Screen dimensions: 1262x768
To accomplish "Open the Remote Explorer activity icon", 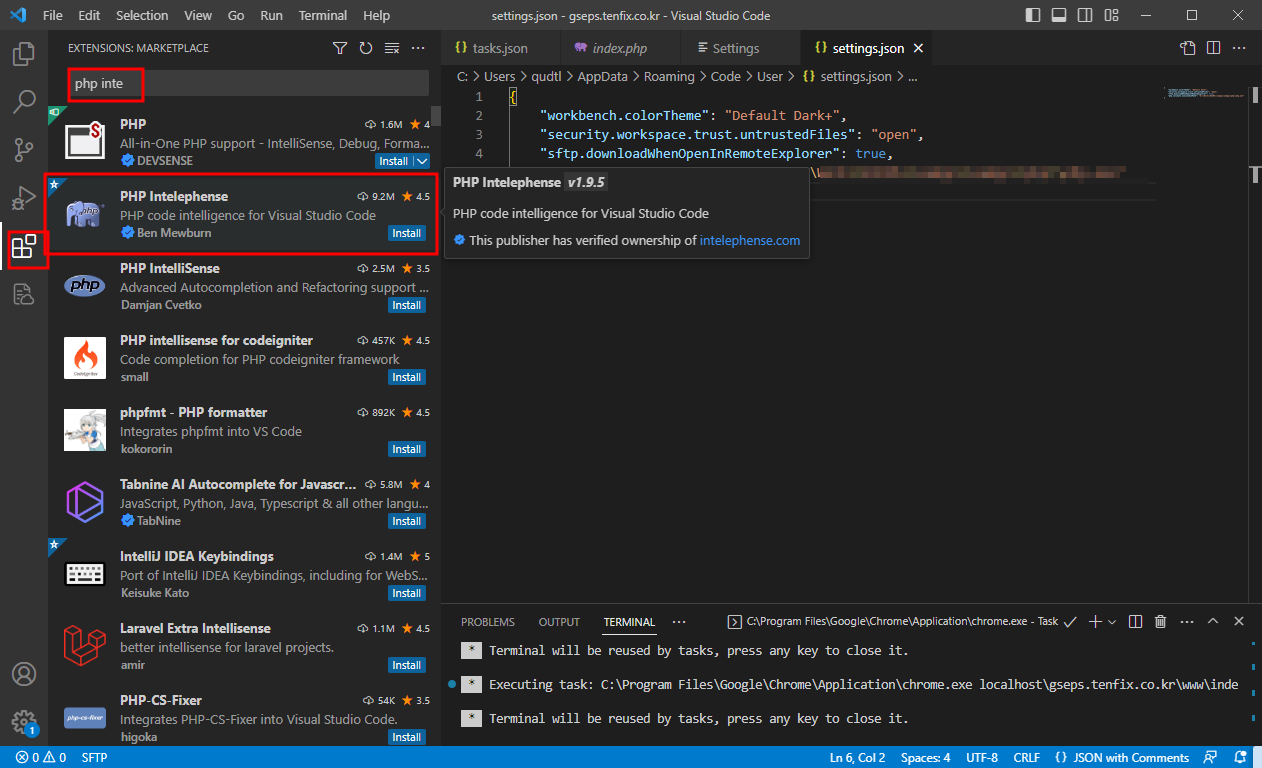I will (x=24, y=294).
